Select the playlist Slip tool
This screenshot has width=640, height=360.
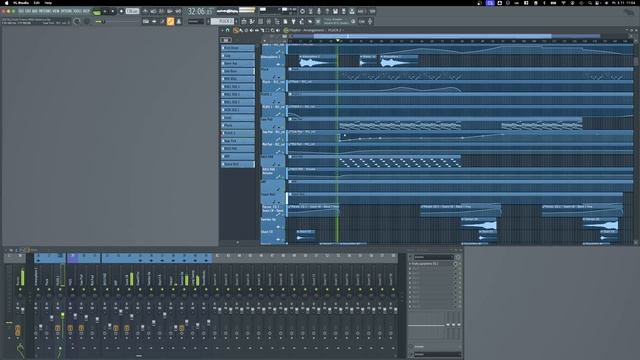(x=257, y=30)
